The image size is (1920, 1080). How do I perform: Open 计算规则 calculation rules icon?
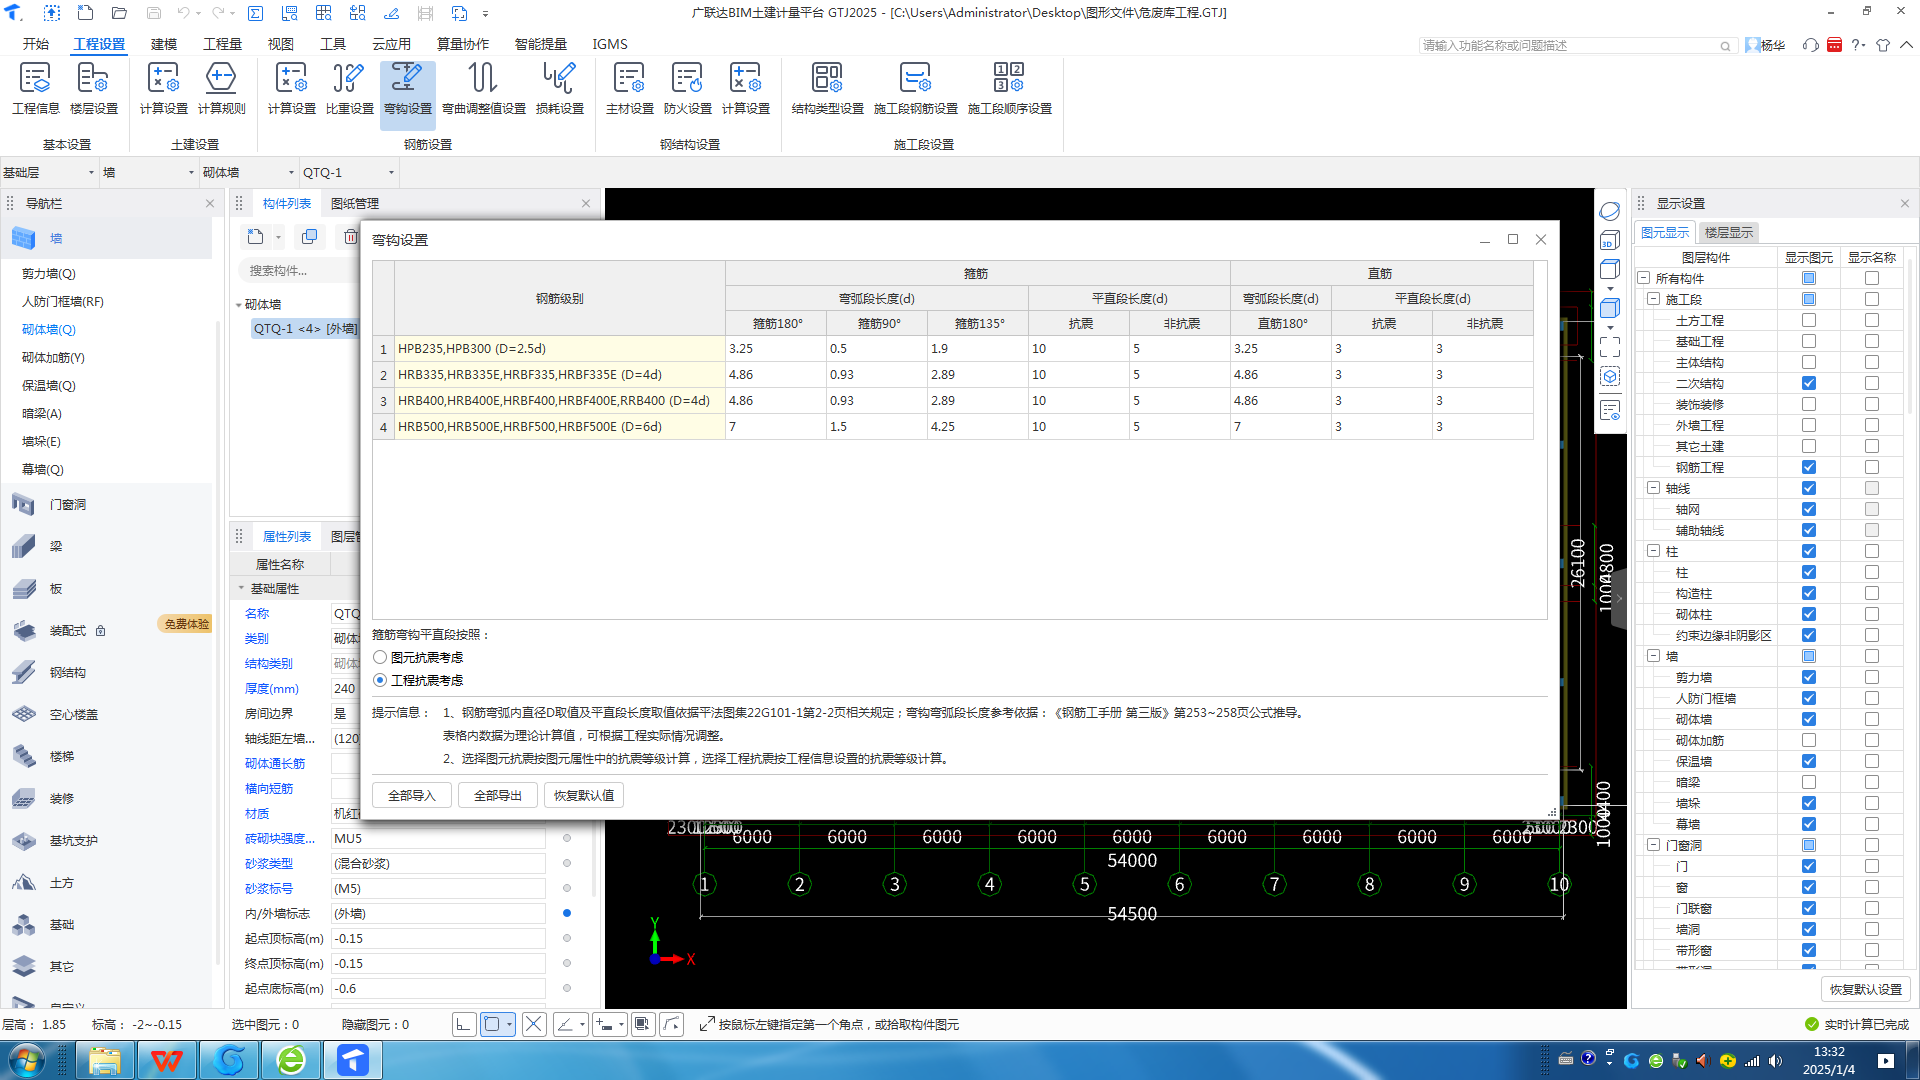tap(221, 88)
